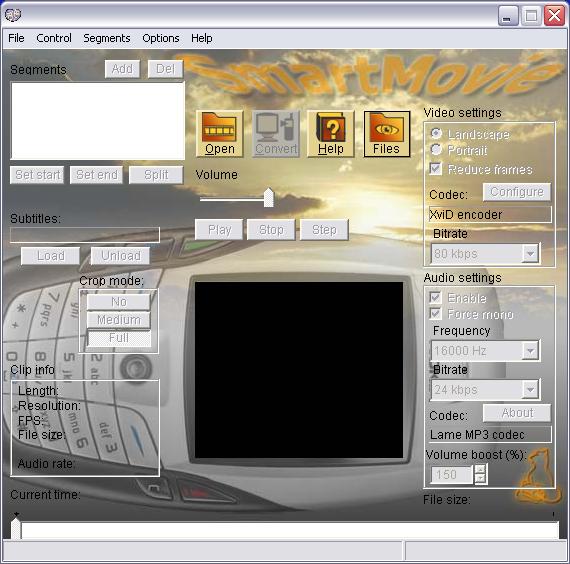The image size is (570, 564).
Task: Click the application icon in the title bar
Action: pyautogui.click(x=13, y=15)
